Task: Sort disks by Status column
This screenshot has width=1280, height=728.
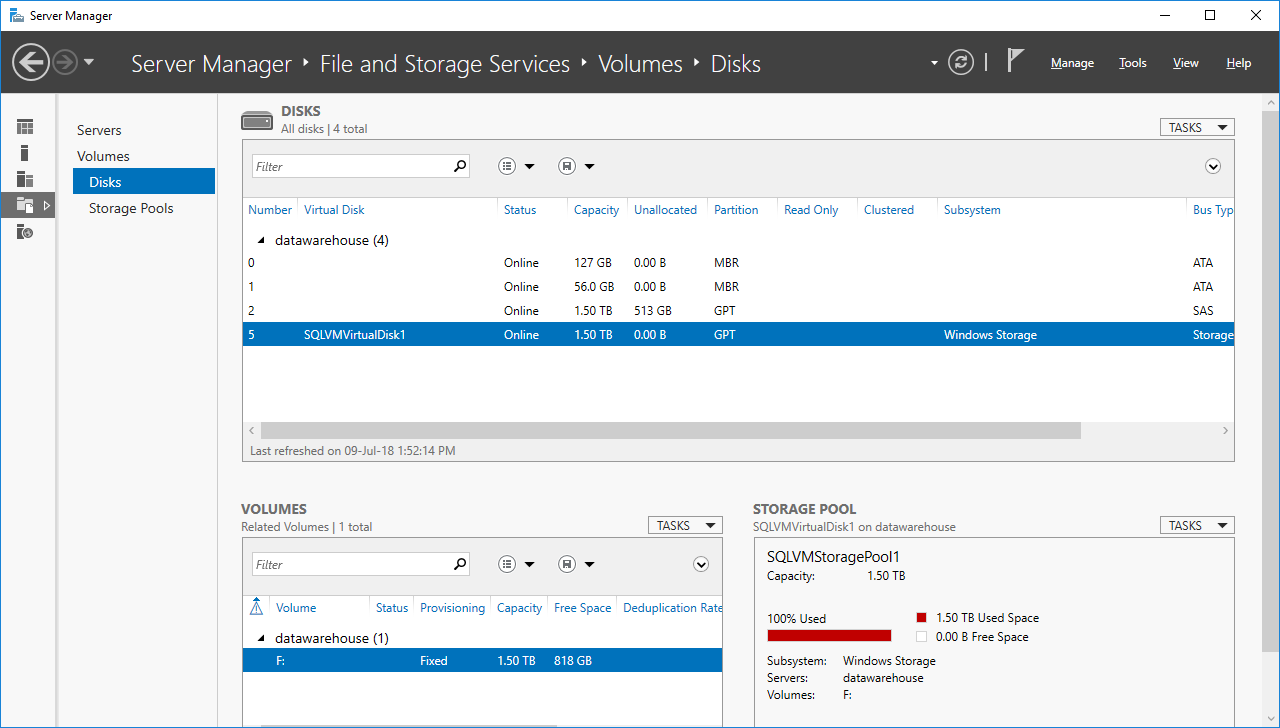Action: point(520,210)
